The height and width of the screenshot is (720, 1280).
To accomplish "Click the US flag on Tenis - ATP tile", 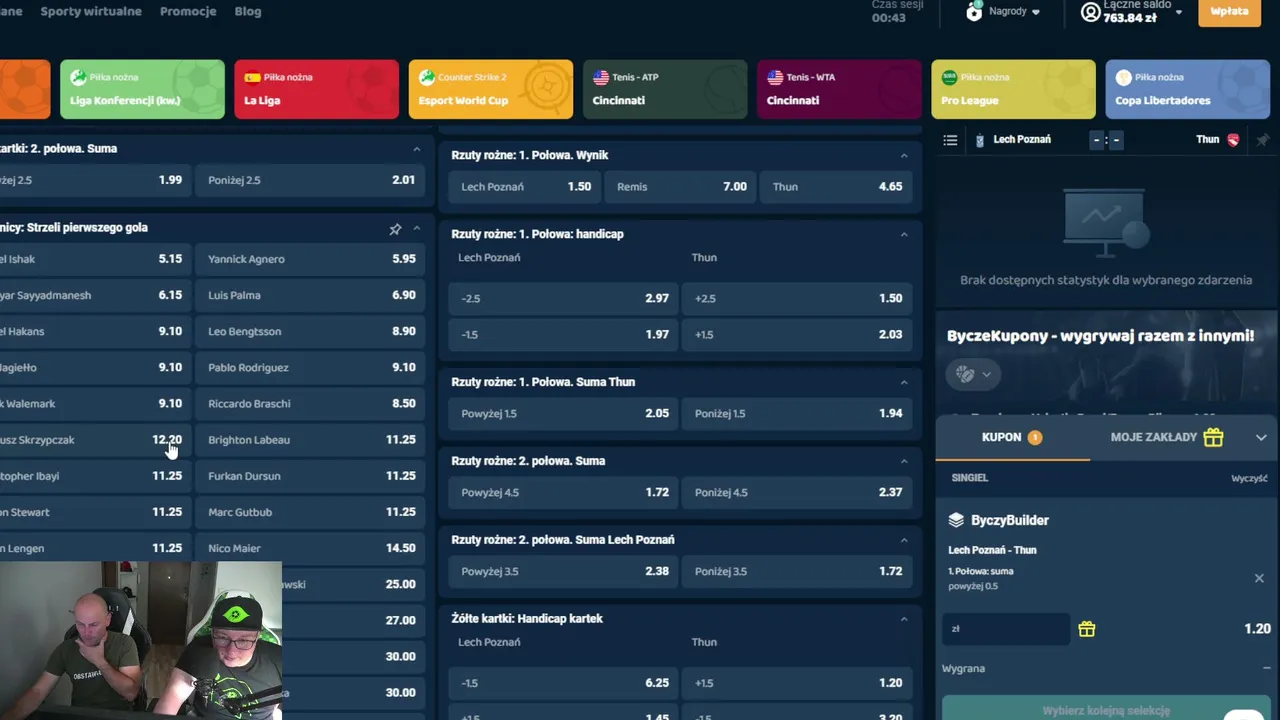I will (601, 77).
